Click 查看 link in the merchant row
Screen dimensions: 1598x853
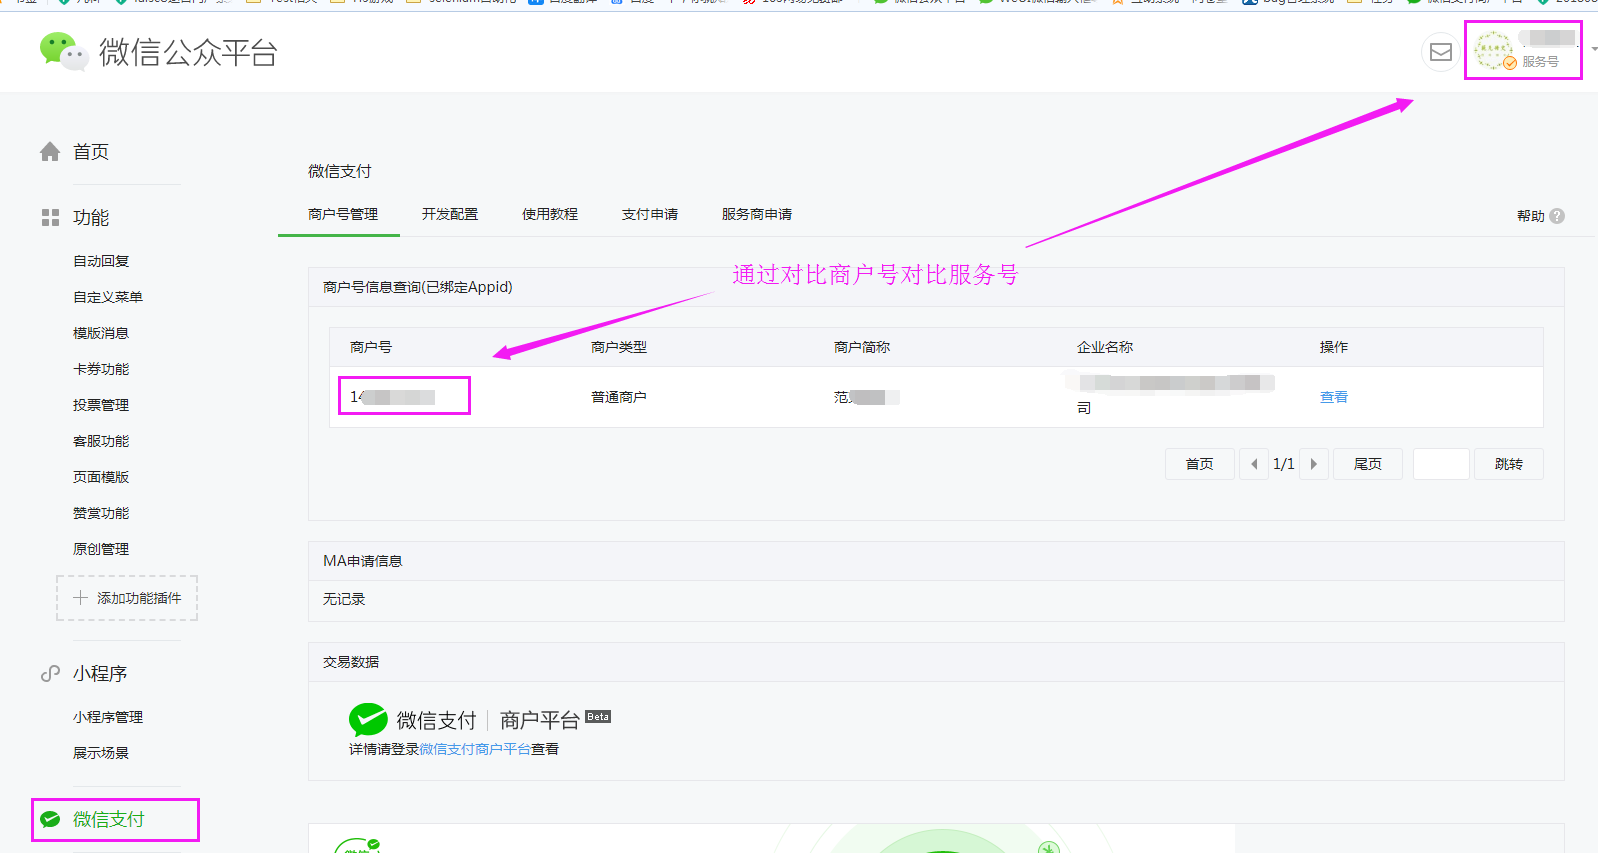[x=1334, y=397]
